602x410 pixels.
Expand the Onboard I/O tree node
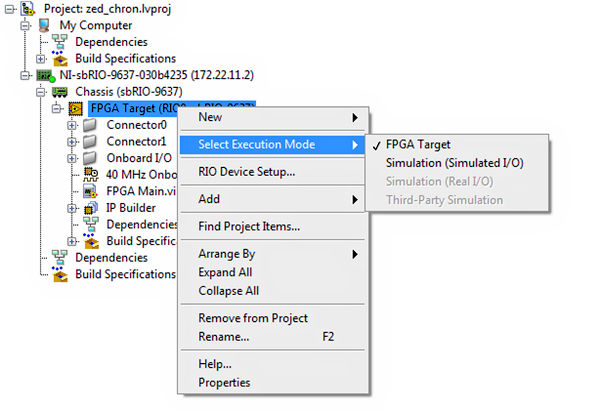pyautogui.click(x=73, y=158)
